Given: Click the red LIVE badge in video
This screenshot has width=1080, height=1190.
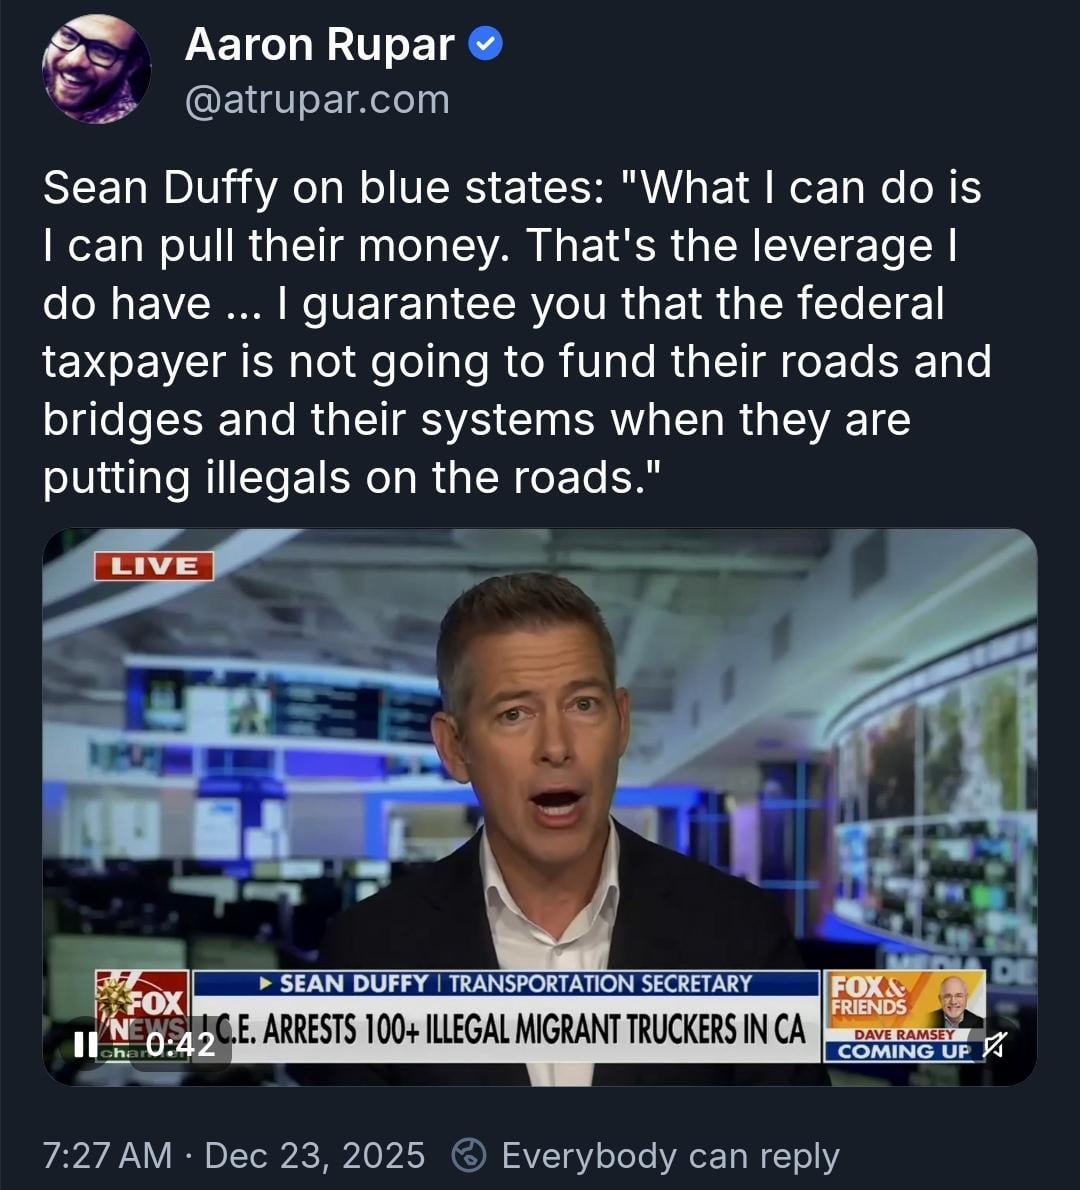Looking at the screenshot, I should [154, 566].
